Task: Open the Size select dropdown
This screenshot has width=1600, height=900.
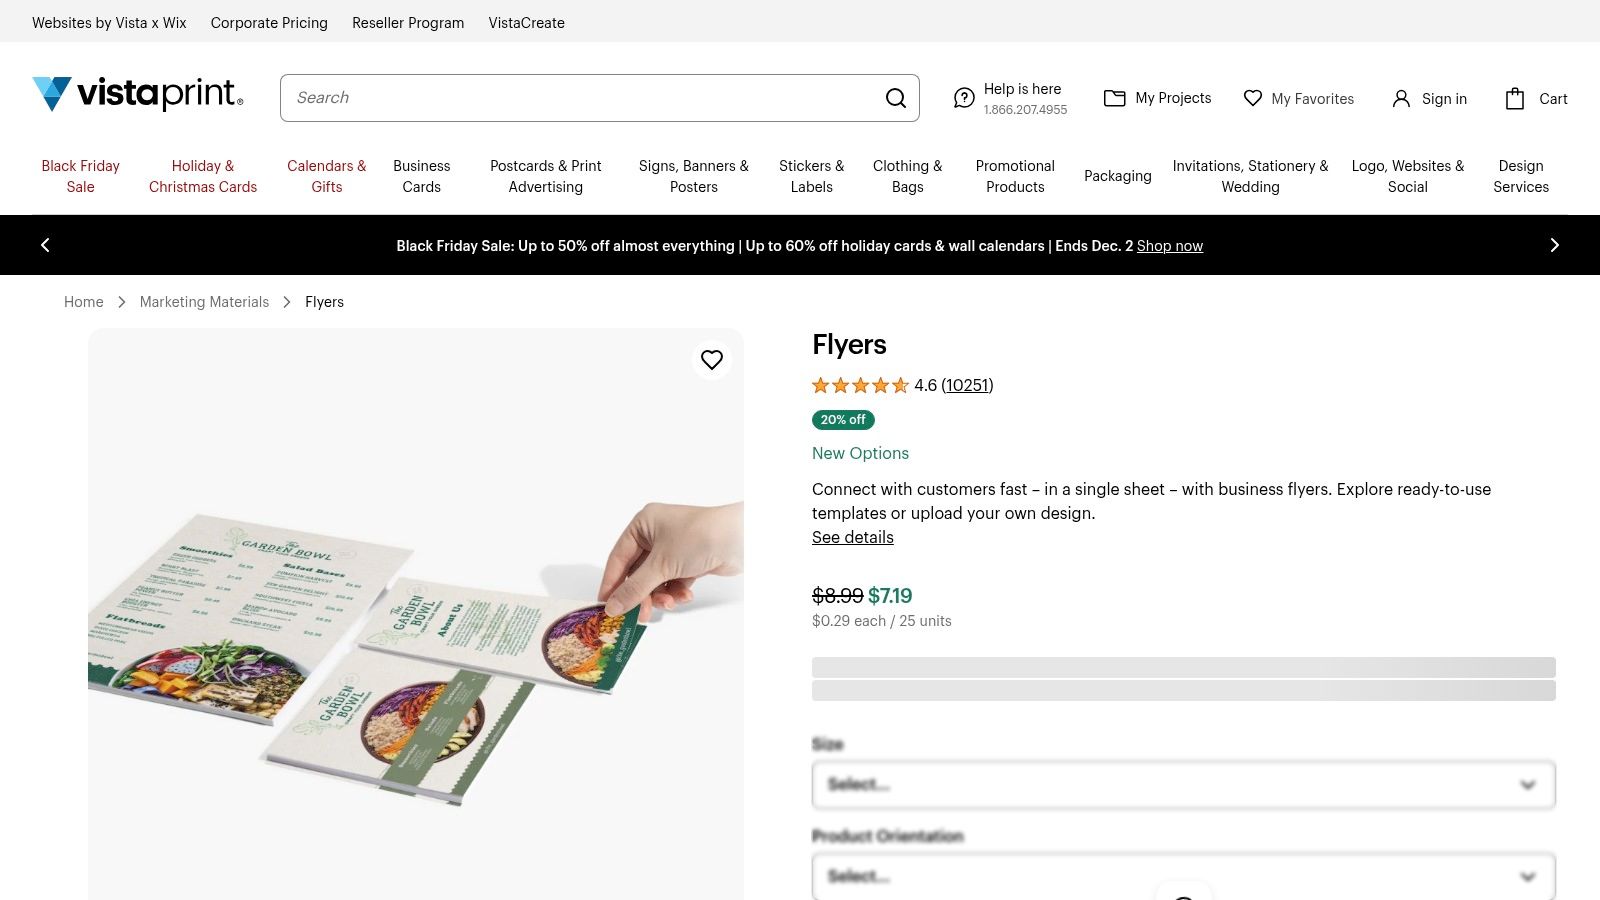Action: coord(1183,785)
